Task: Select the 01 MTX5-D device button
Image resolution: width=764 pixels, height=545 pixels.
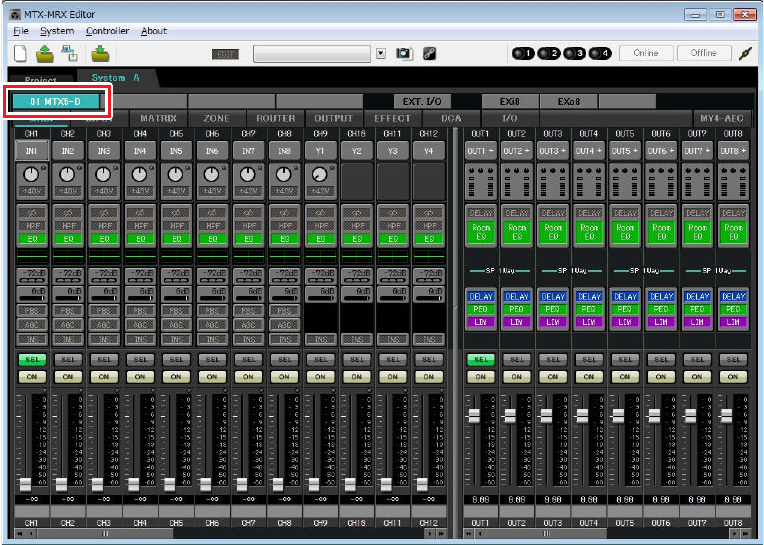Action: click(56, 101)
